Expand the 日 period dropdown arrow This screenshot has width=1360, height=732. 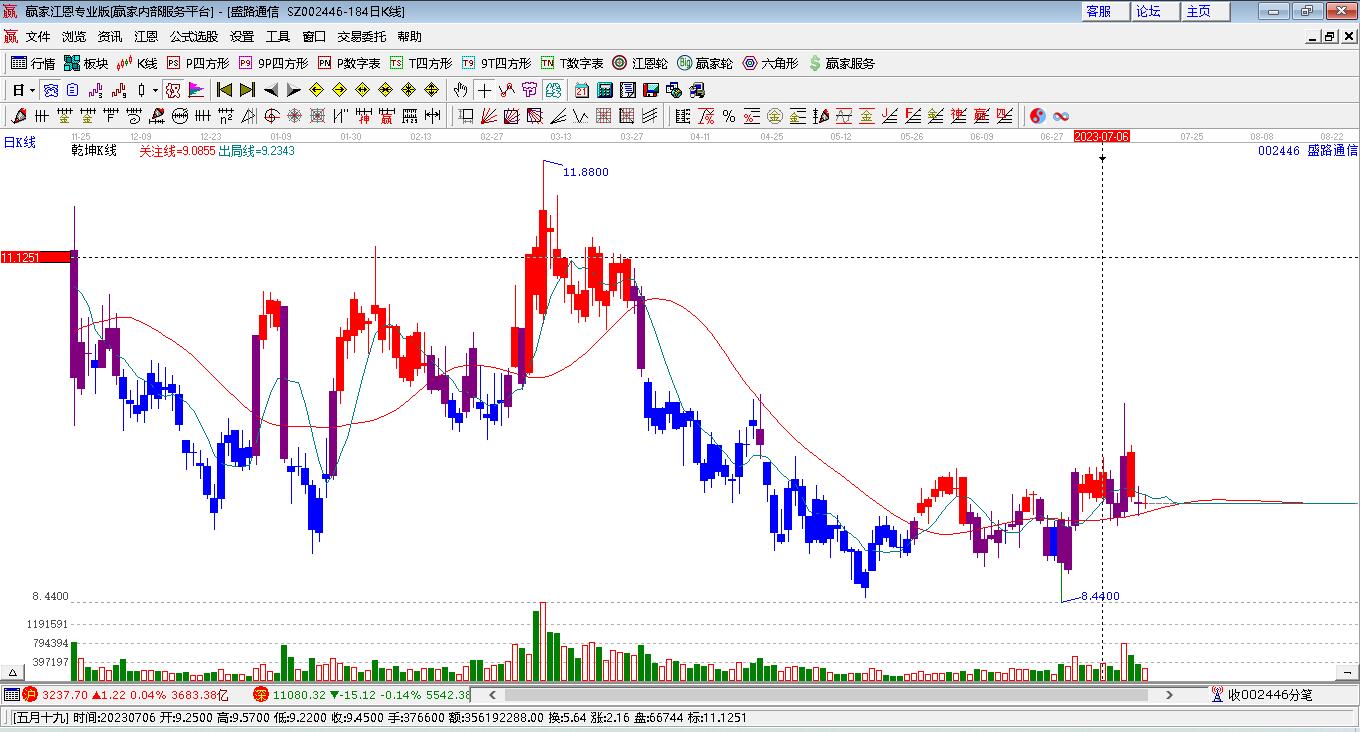tap(32, 90)
